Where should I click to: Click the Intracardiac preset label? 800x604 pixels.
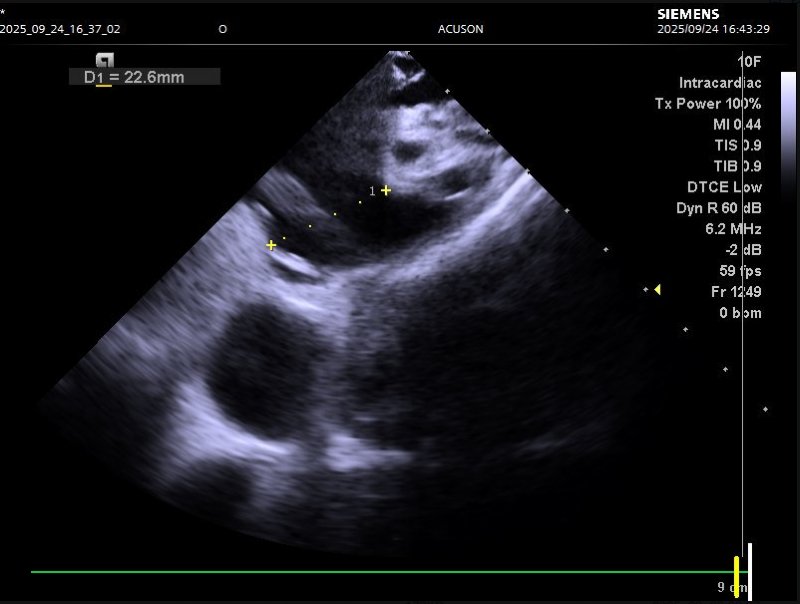(720, 82)
